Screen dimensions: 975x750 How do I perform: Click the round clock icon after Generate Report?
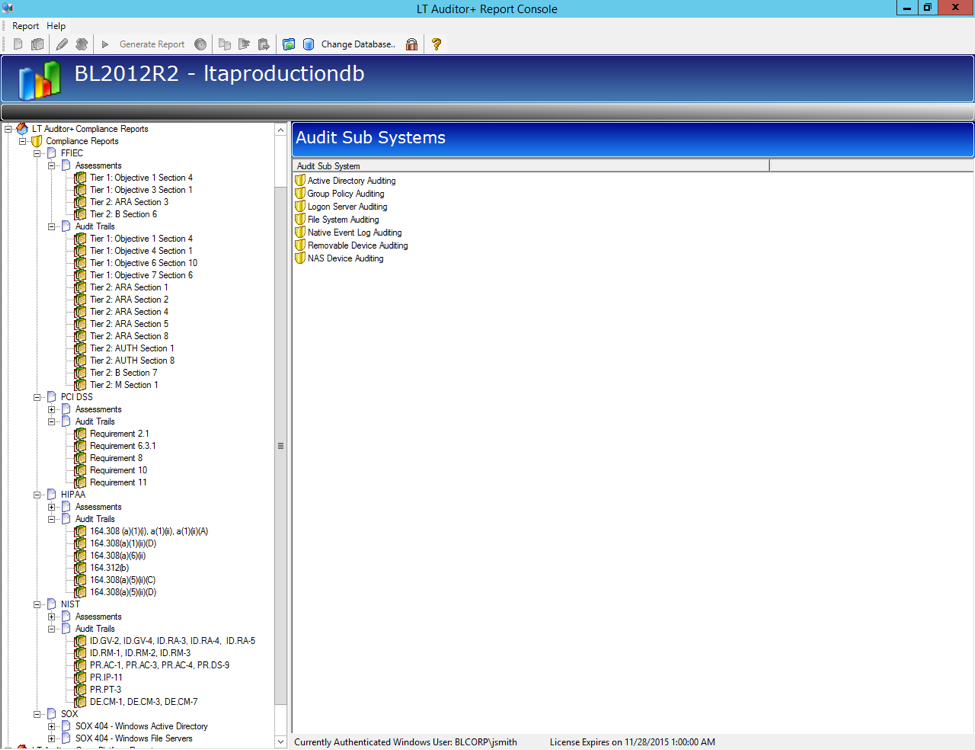point(200,44)
